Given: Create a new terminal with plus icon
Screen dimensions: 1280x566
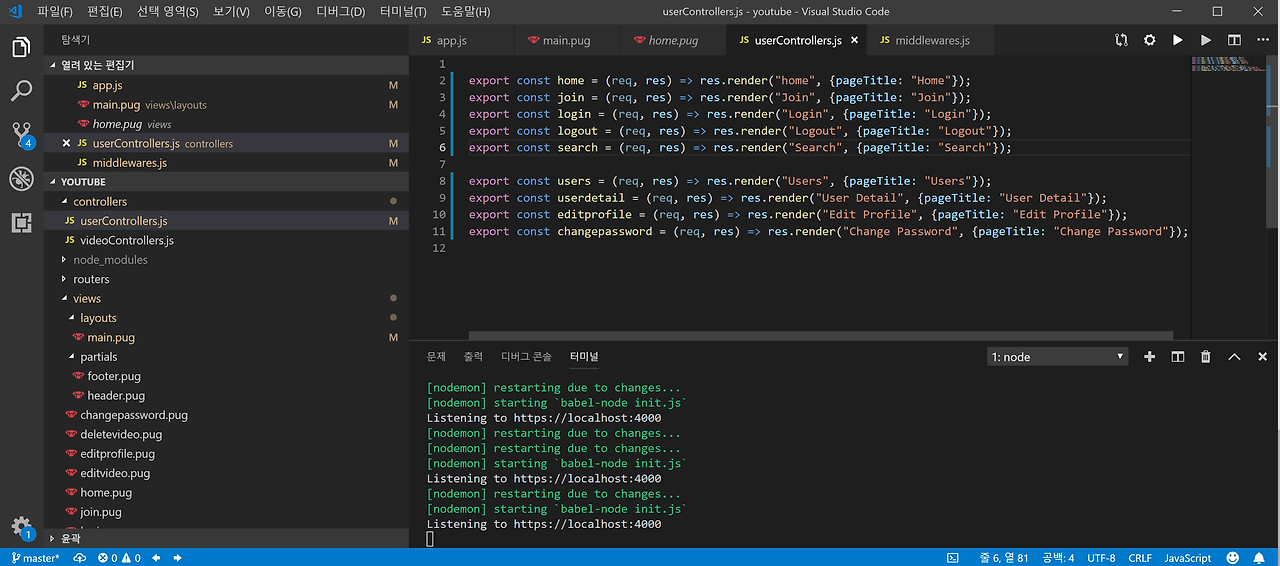Looking at the screenshot, I should click(x=1150, y=357).
